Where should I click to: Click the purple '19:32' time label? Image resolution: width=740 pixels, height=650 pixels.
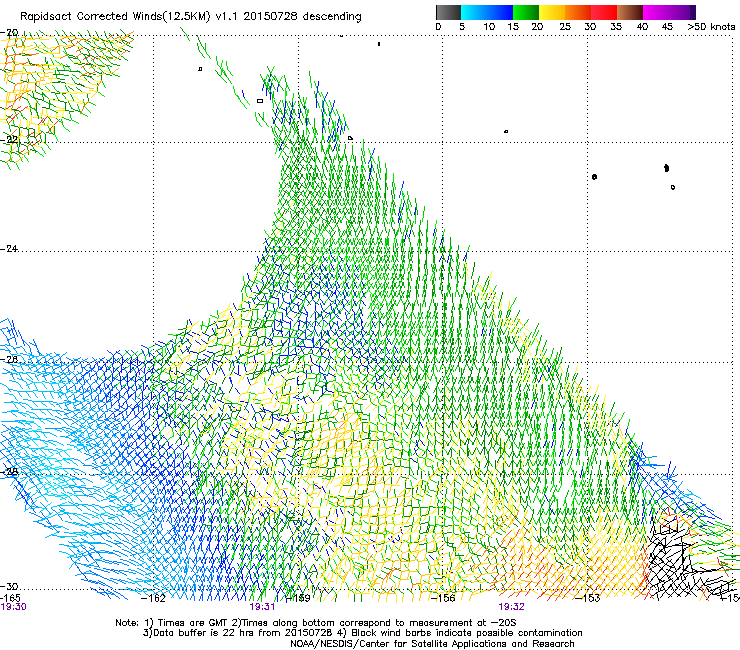point(512,607)
